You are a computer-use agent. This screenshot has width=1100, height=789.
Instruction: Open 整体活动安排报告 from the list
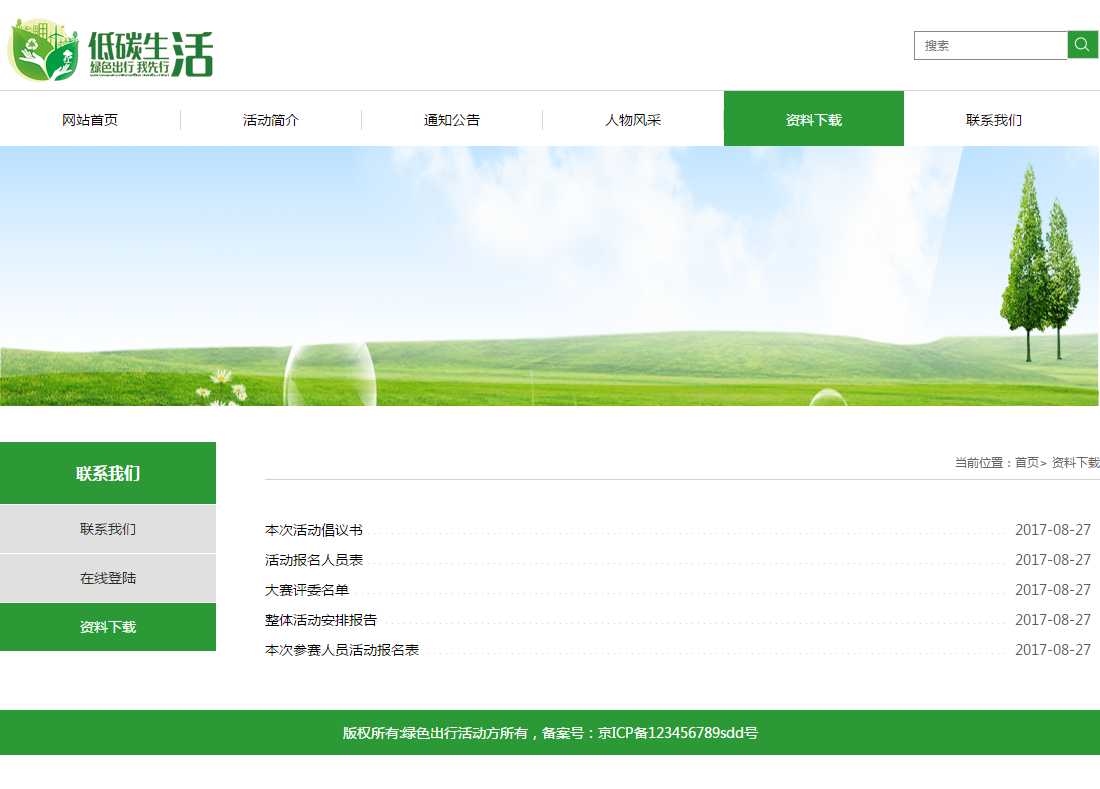[x=321, y=620]
